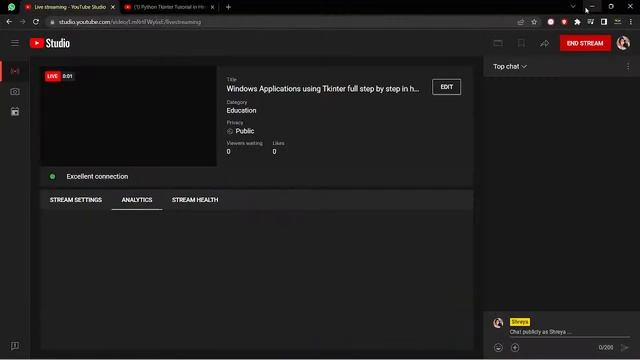Click the live stream preview thumbnail
The height and width of the screenshot is (360, 640).
pos(128,116)
